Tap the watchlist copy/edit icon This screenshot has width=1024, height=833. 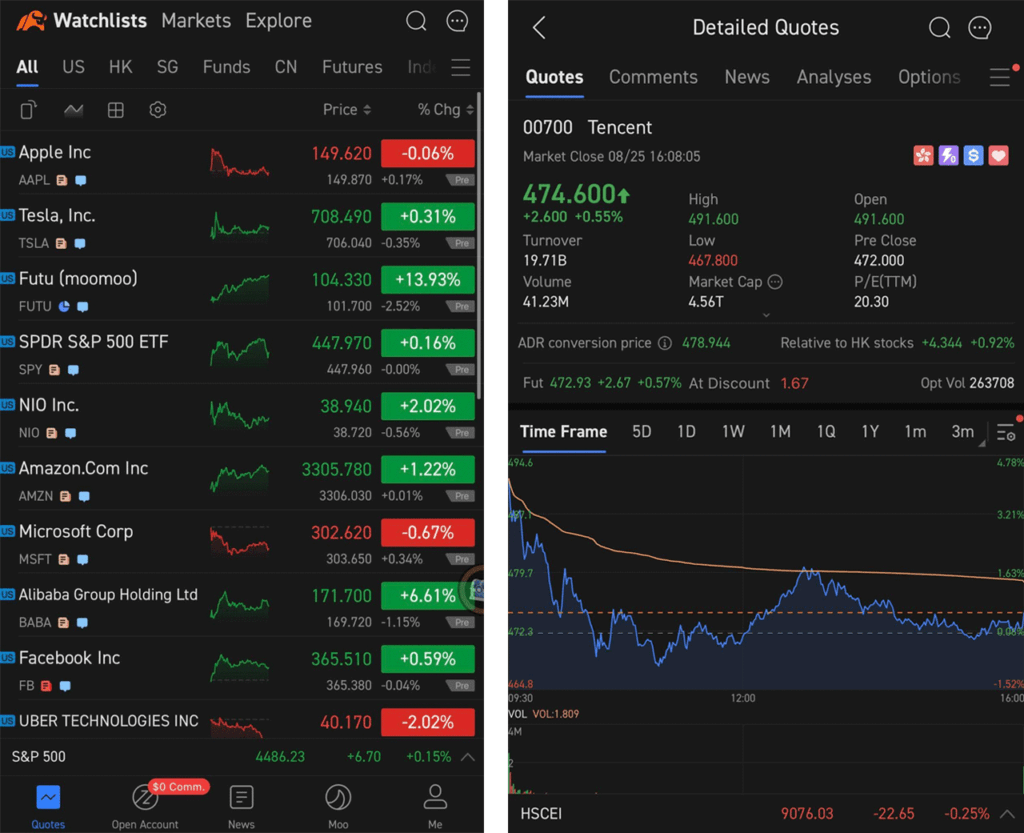(27, 110)
